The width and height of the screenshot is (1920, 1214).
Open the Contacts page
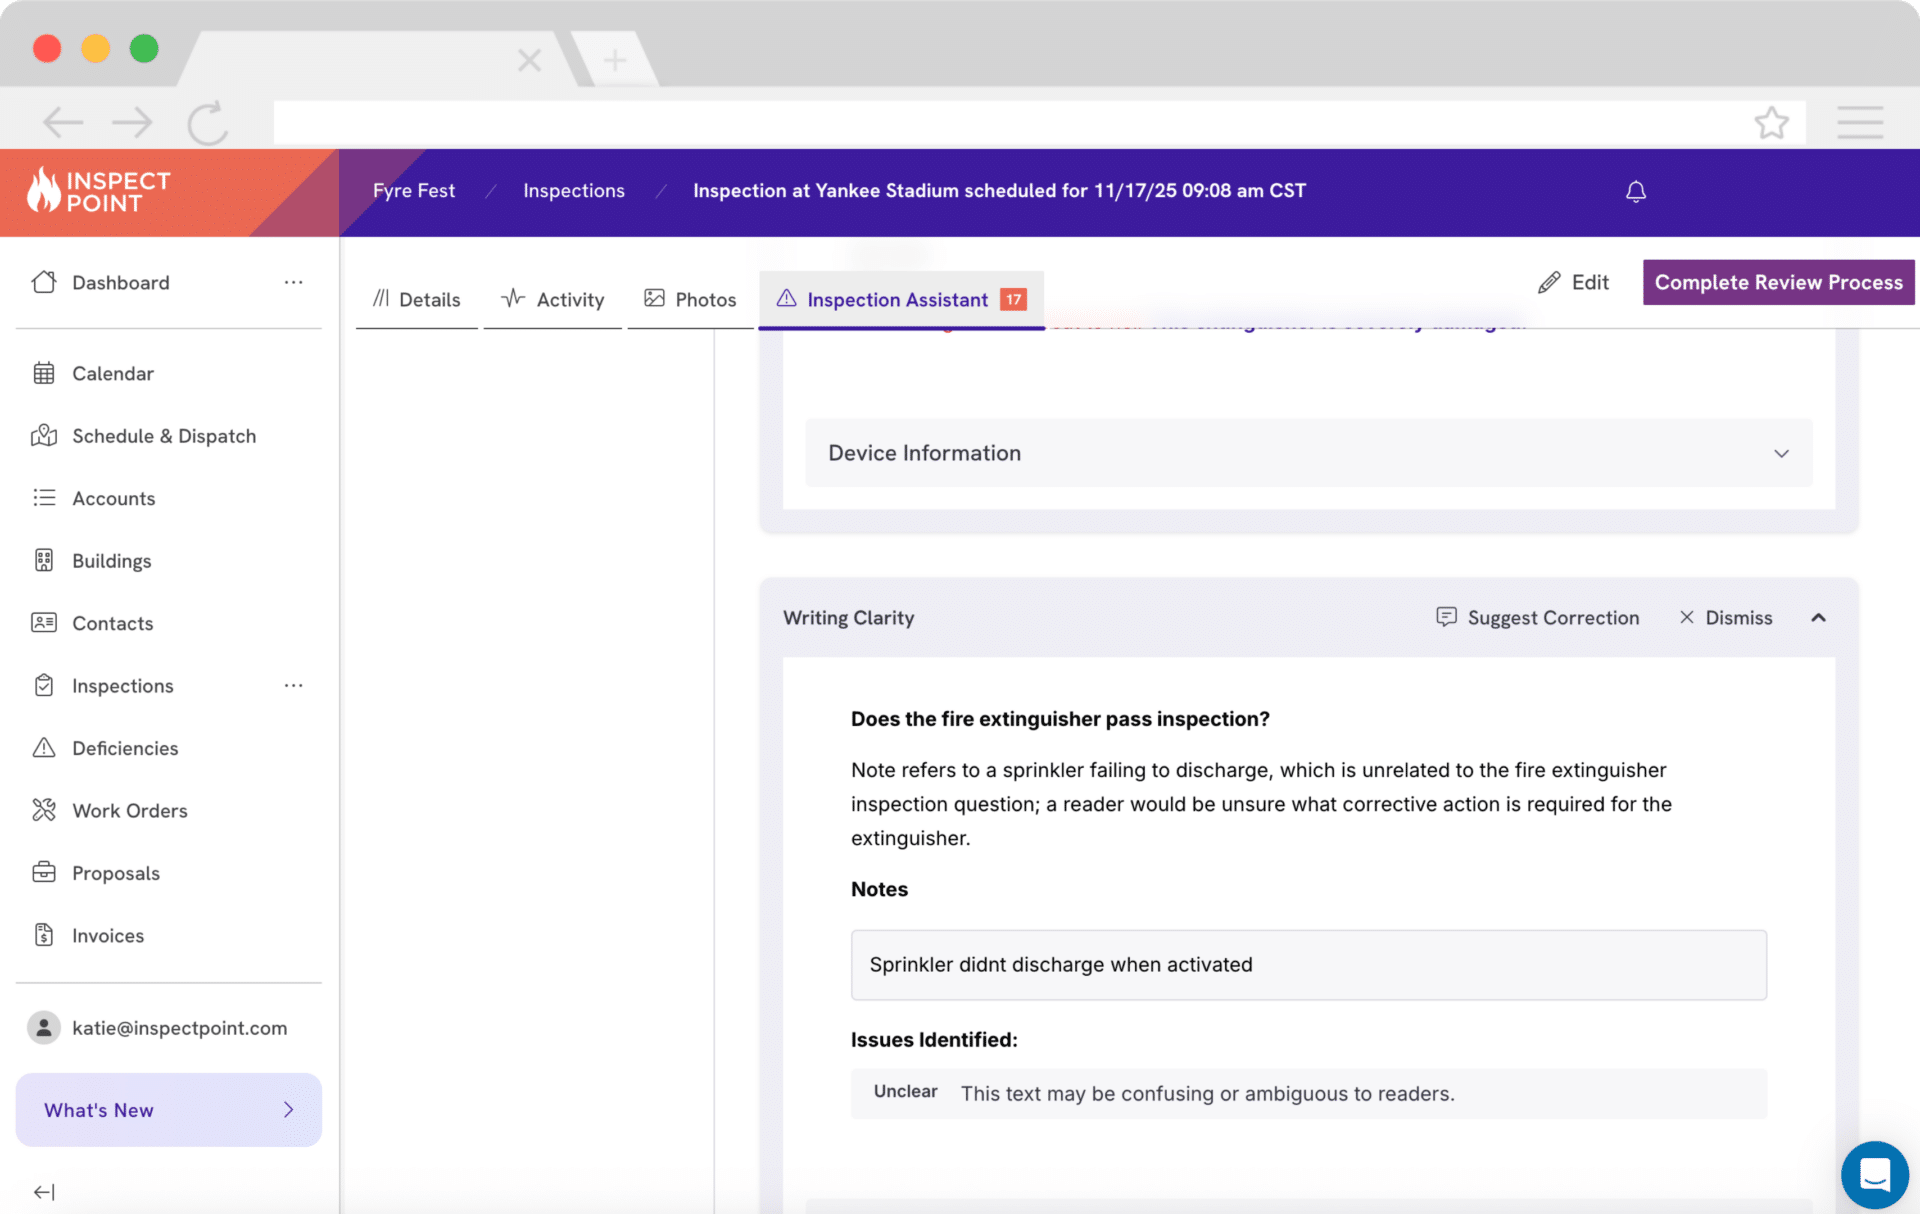[113, 623]
